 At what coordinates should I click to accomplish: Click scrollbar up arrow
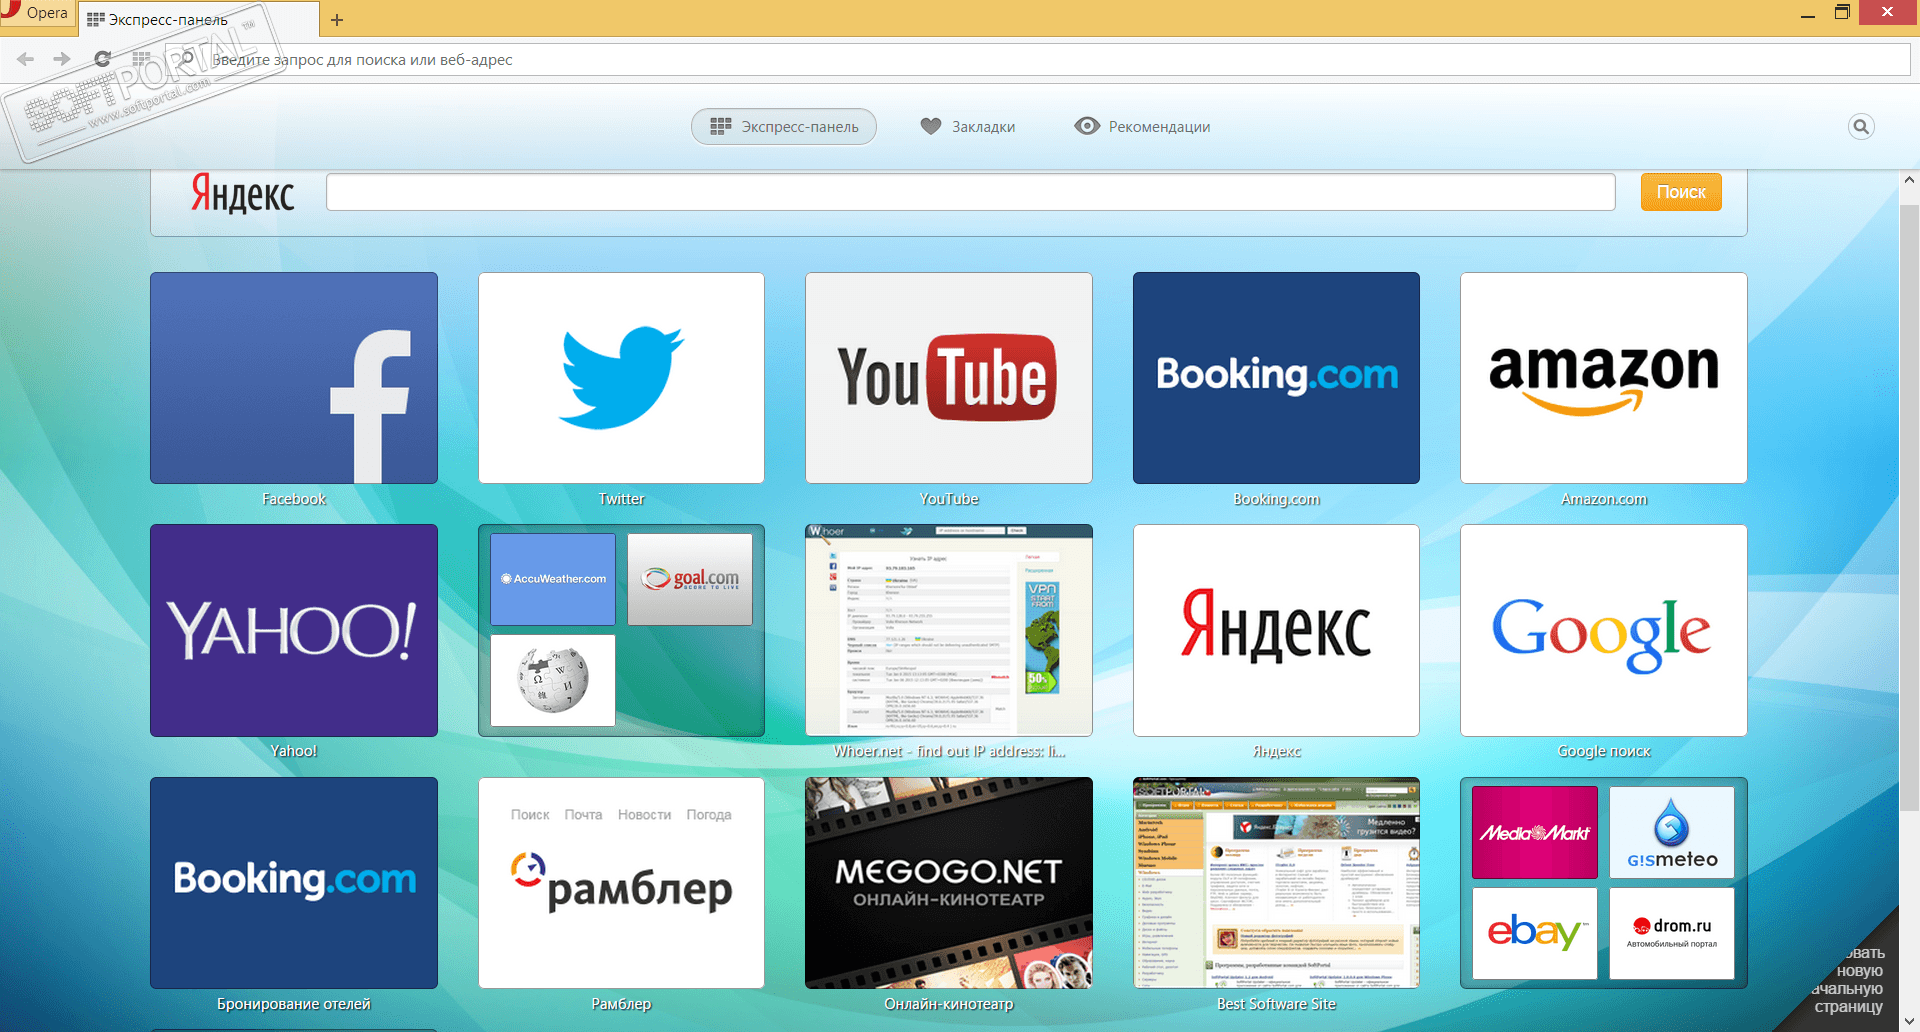[x=1909, y=181]
